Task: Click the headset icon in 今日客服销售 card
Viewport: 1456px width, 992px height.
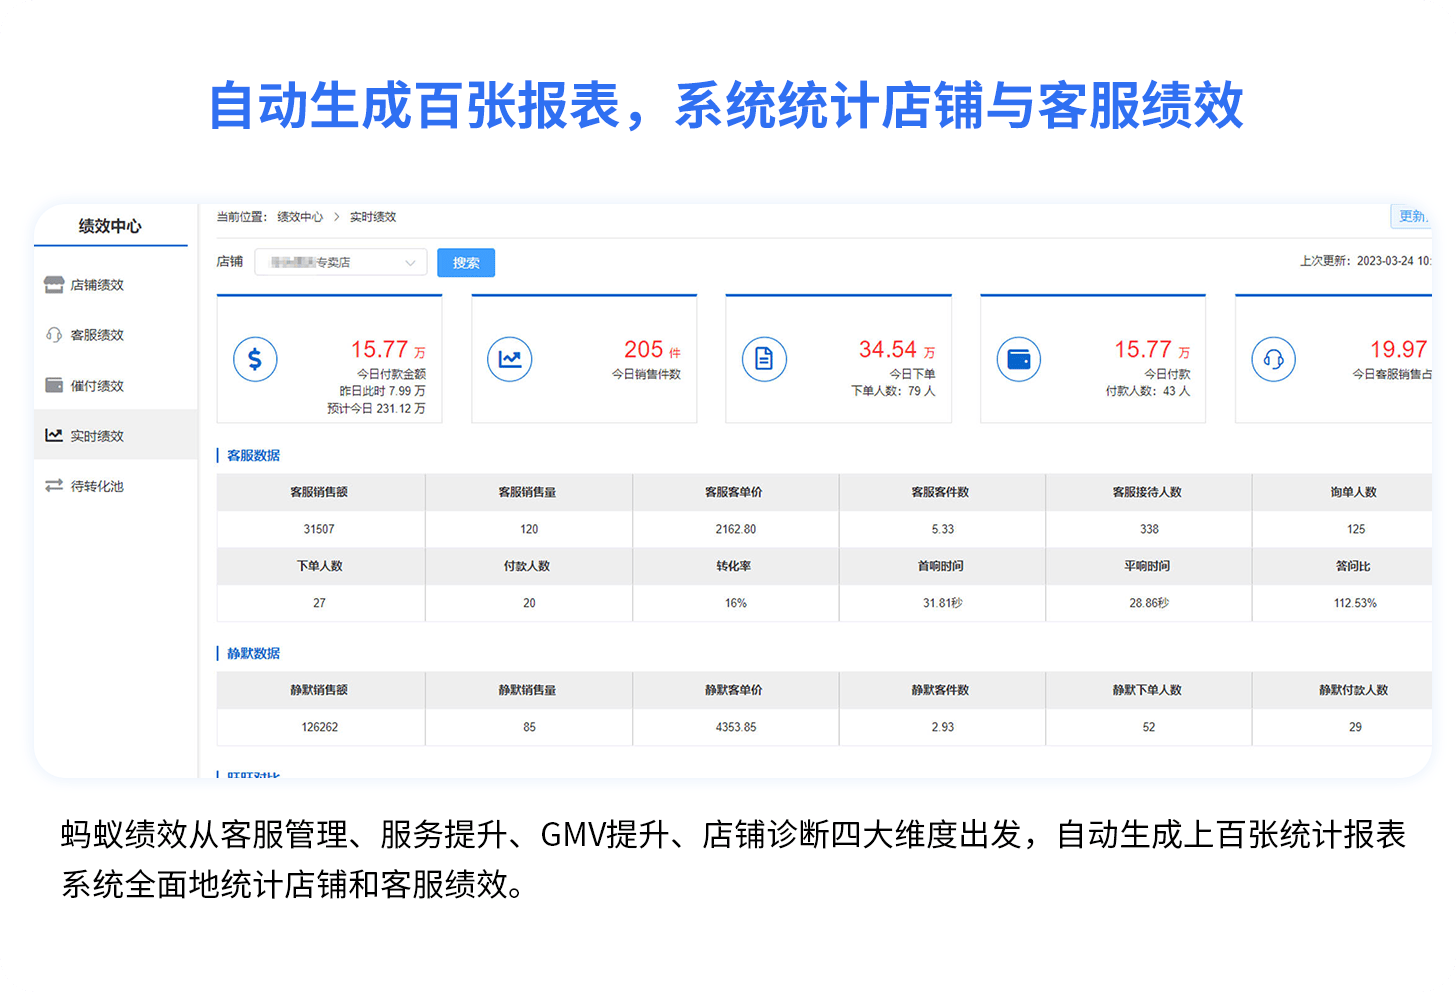Action: [x=1273, y=359]
